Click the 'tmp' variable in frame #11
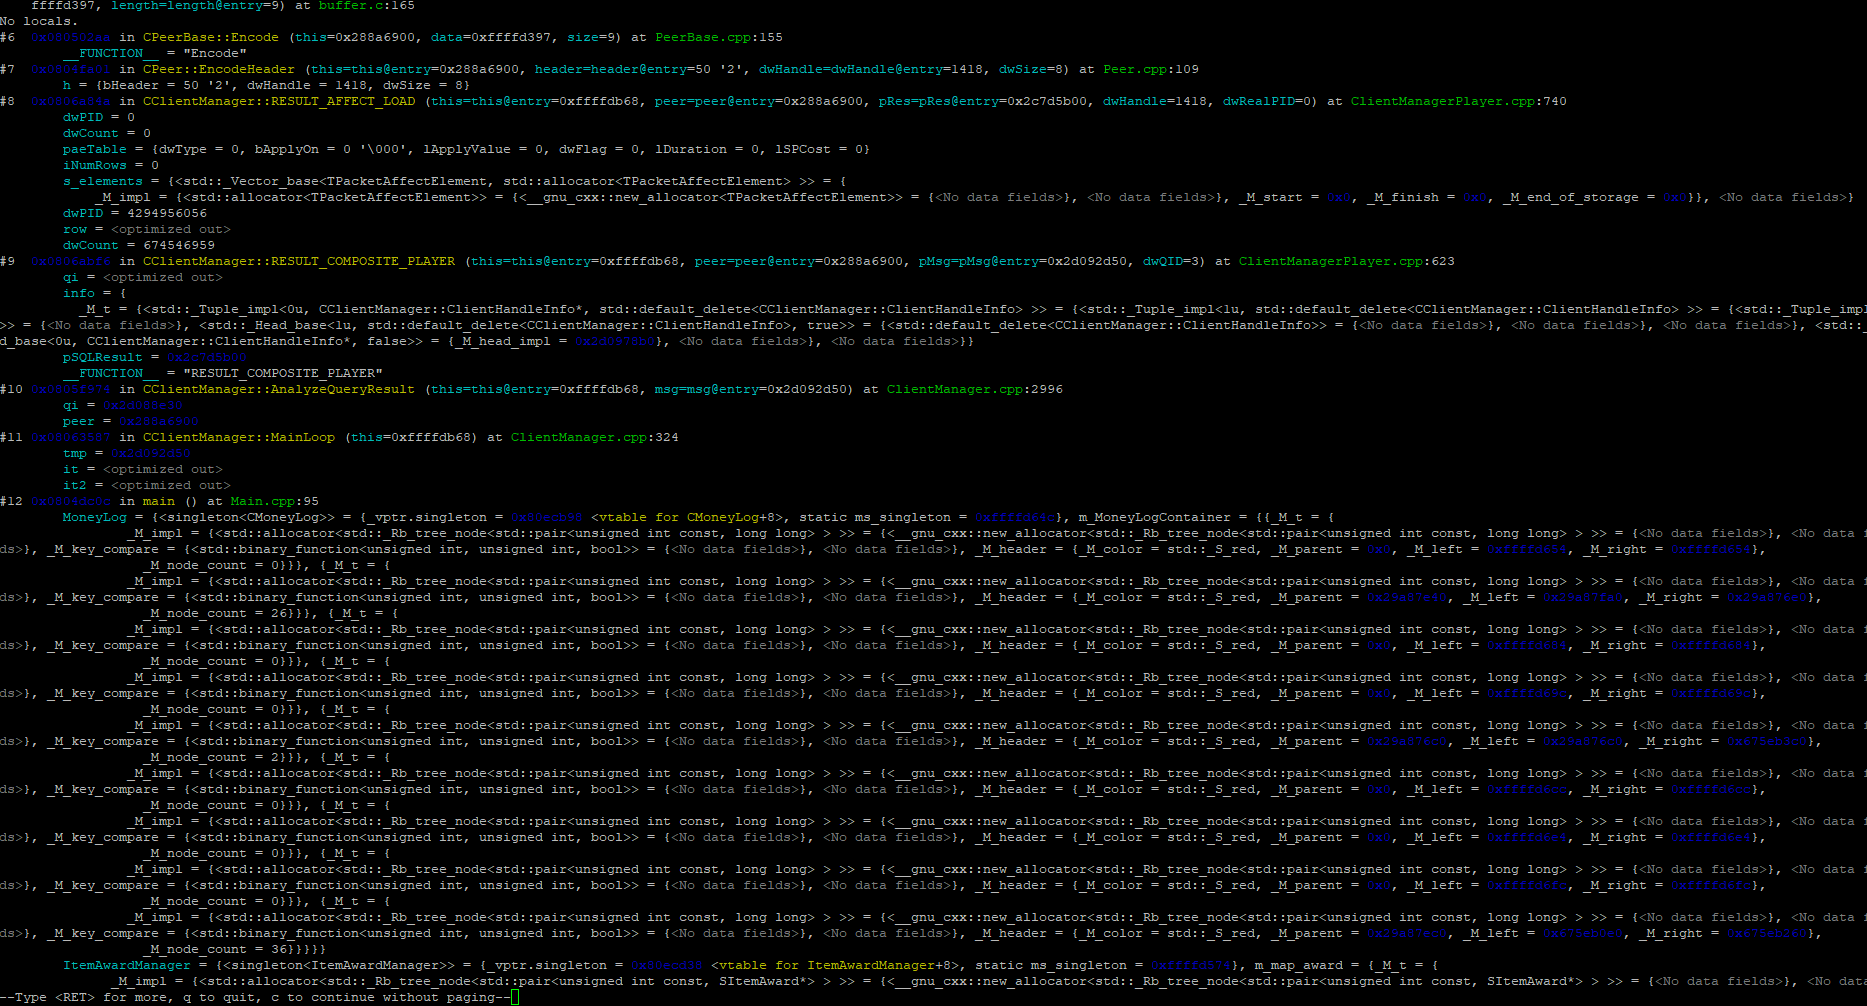 click(x=74, y=453)
